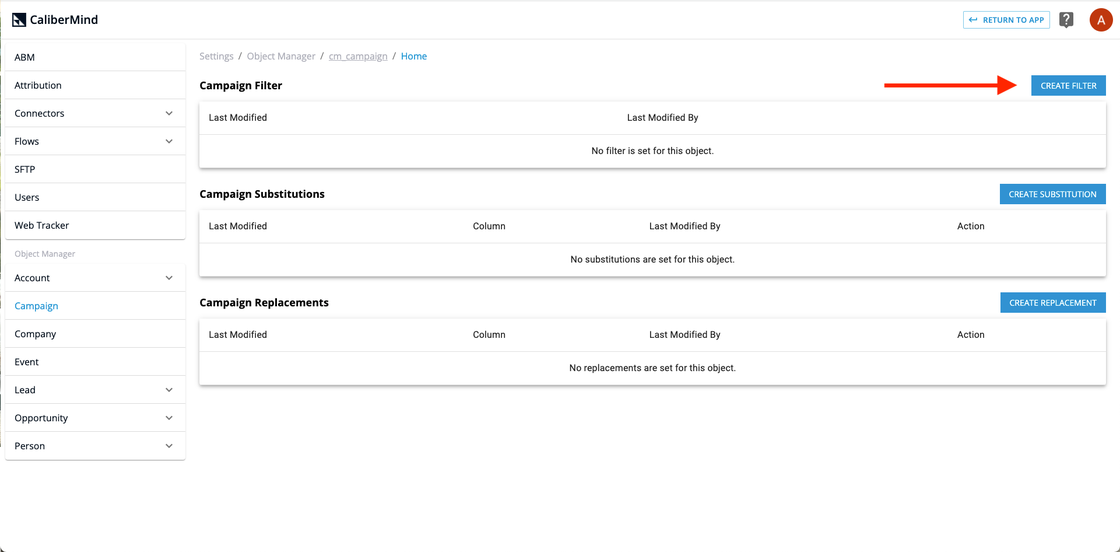Viewport: 1120px width, 552px height.
Task: Click Last Modified header in Campaign Substitutions
Action: click(238, 226)
